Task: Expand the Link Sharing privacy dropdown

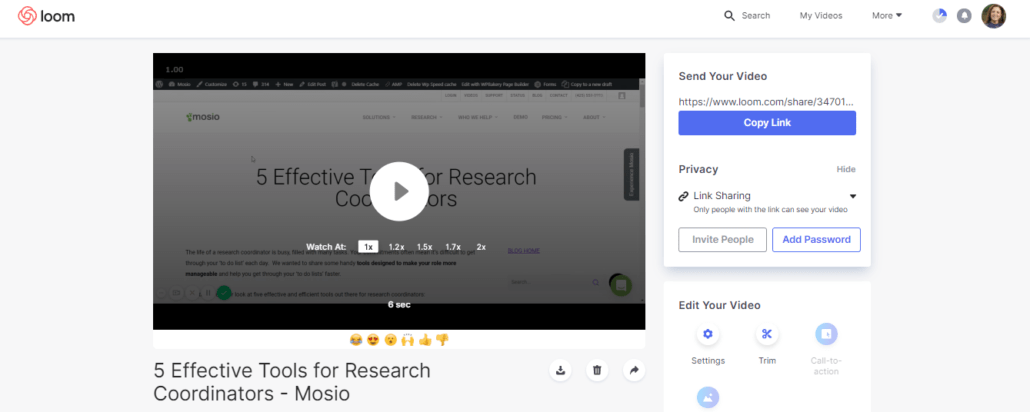Action: (853, 196)
